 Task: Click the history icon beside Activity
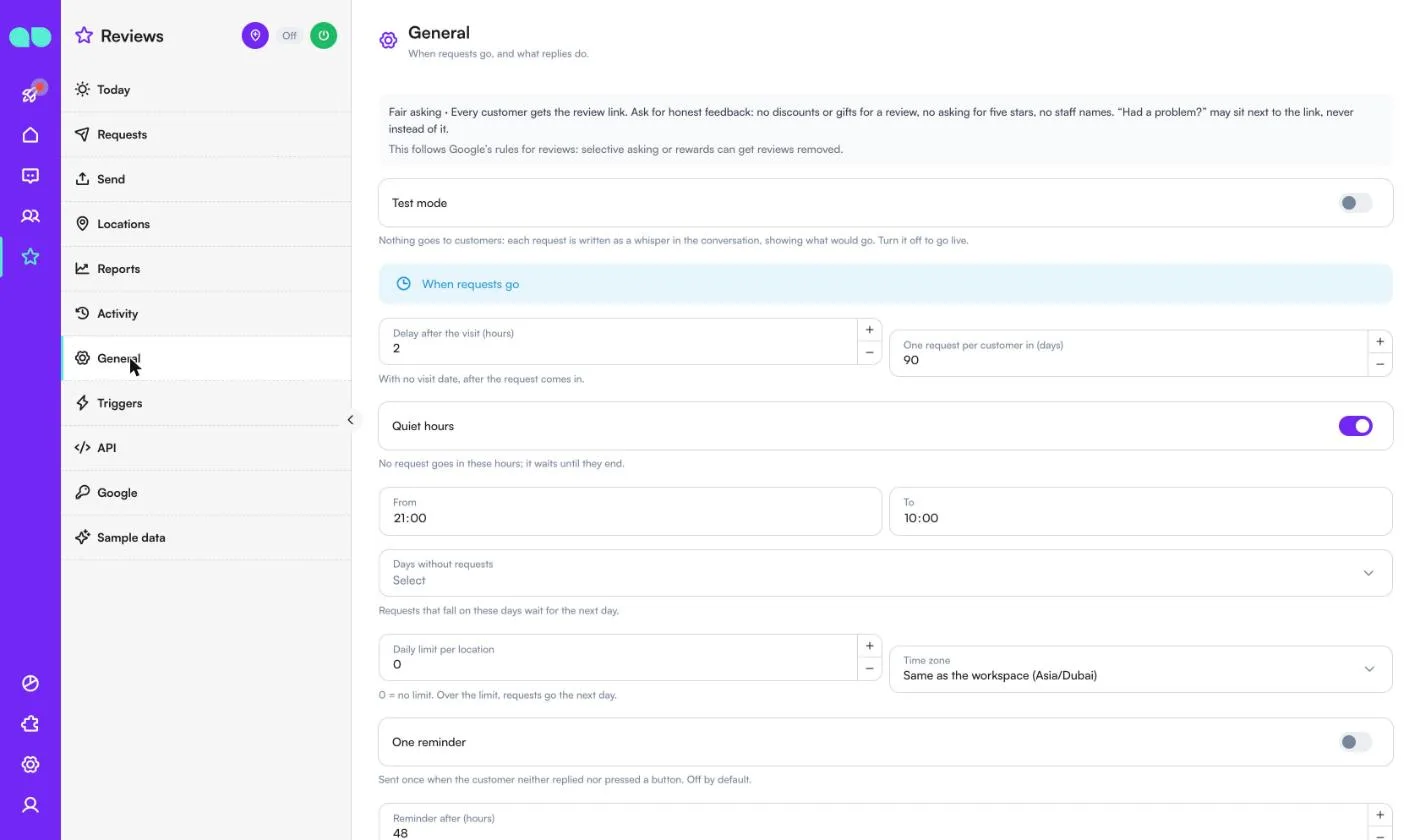[x=82, y=313]
